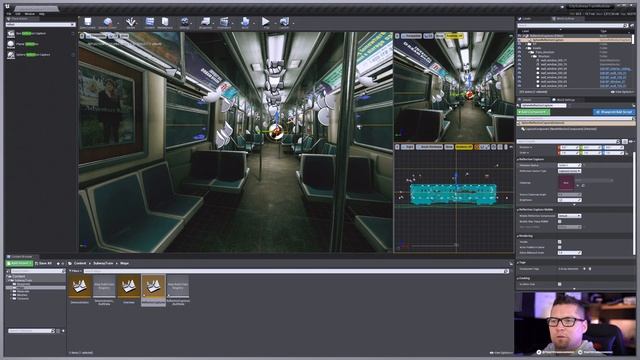Open the Edit menu
This screenshot has width=640, height=360.
point(18,14)
